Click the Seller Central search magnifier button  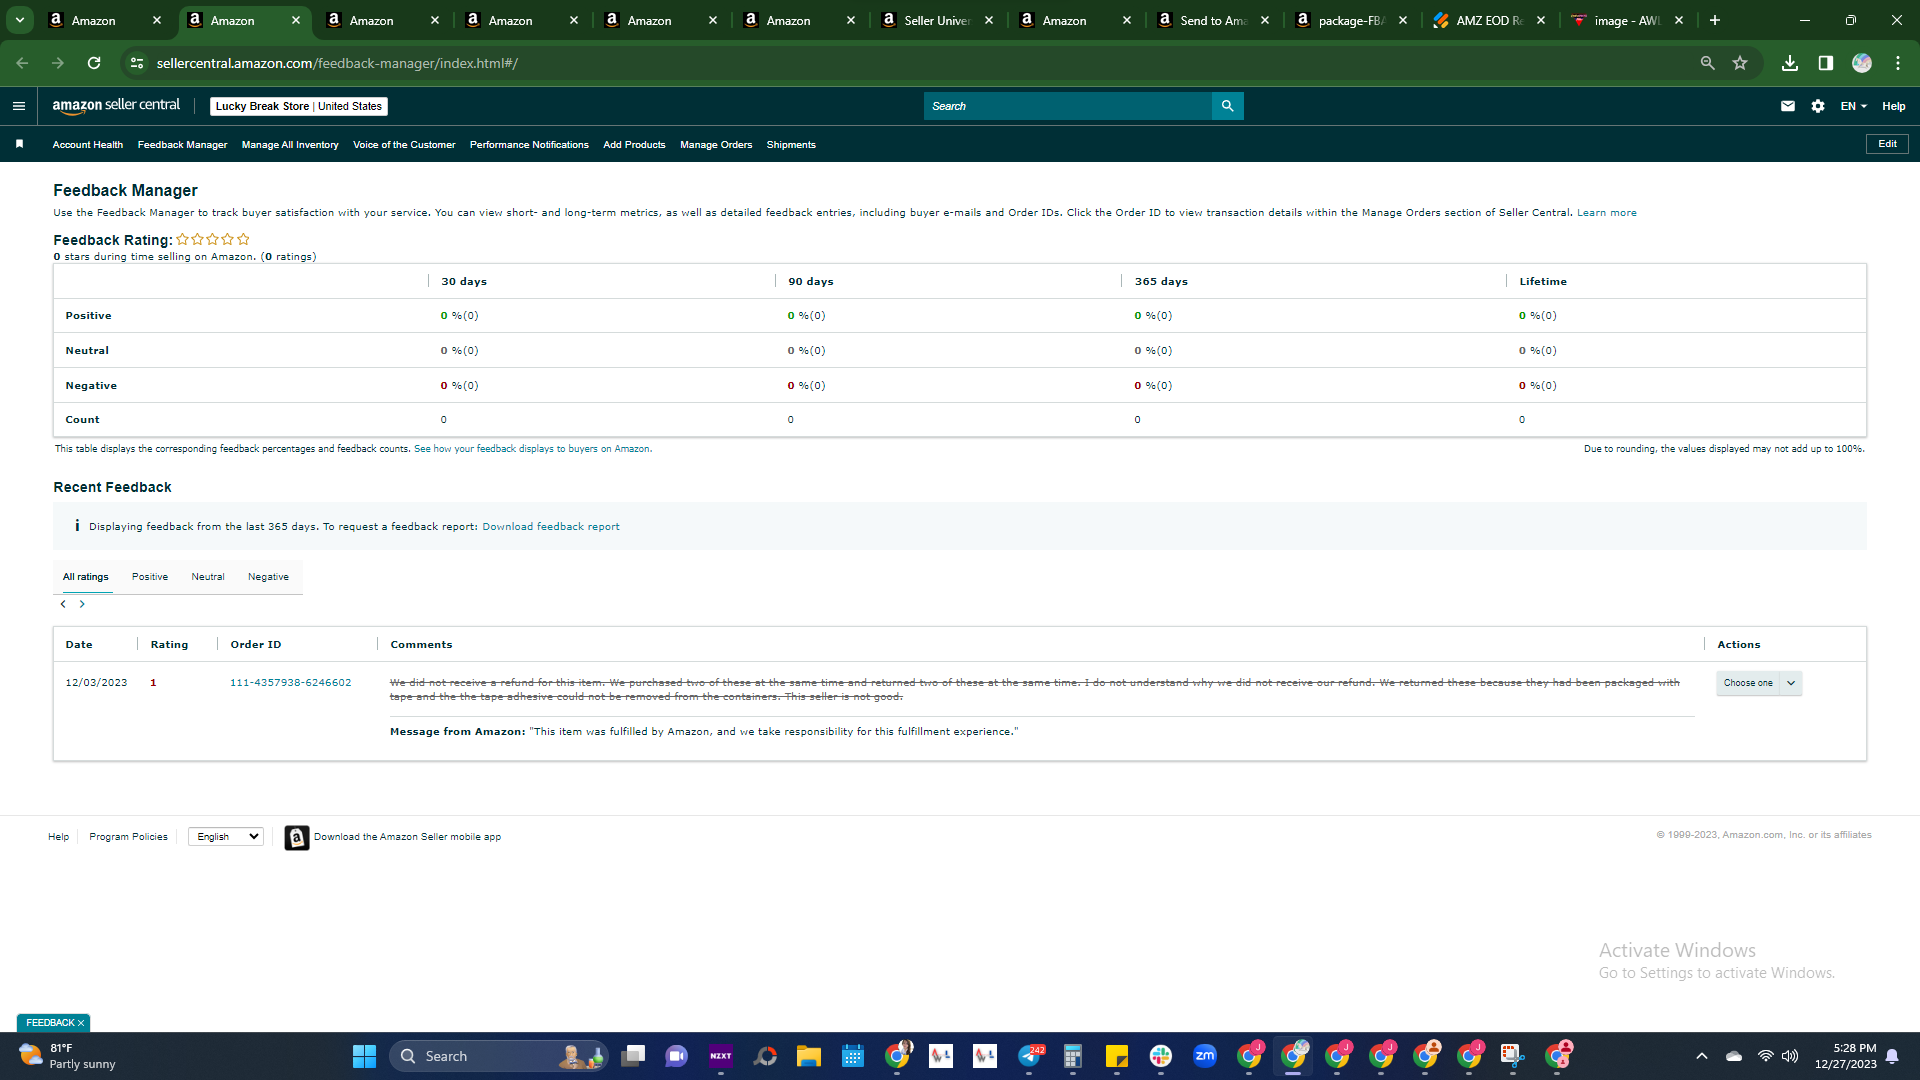pos(1227,106)
